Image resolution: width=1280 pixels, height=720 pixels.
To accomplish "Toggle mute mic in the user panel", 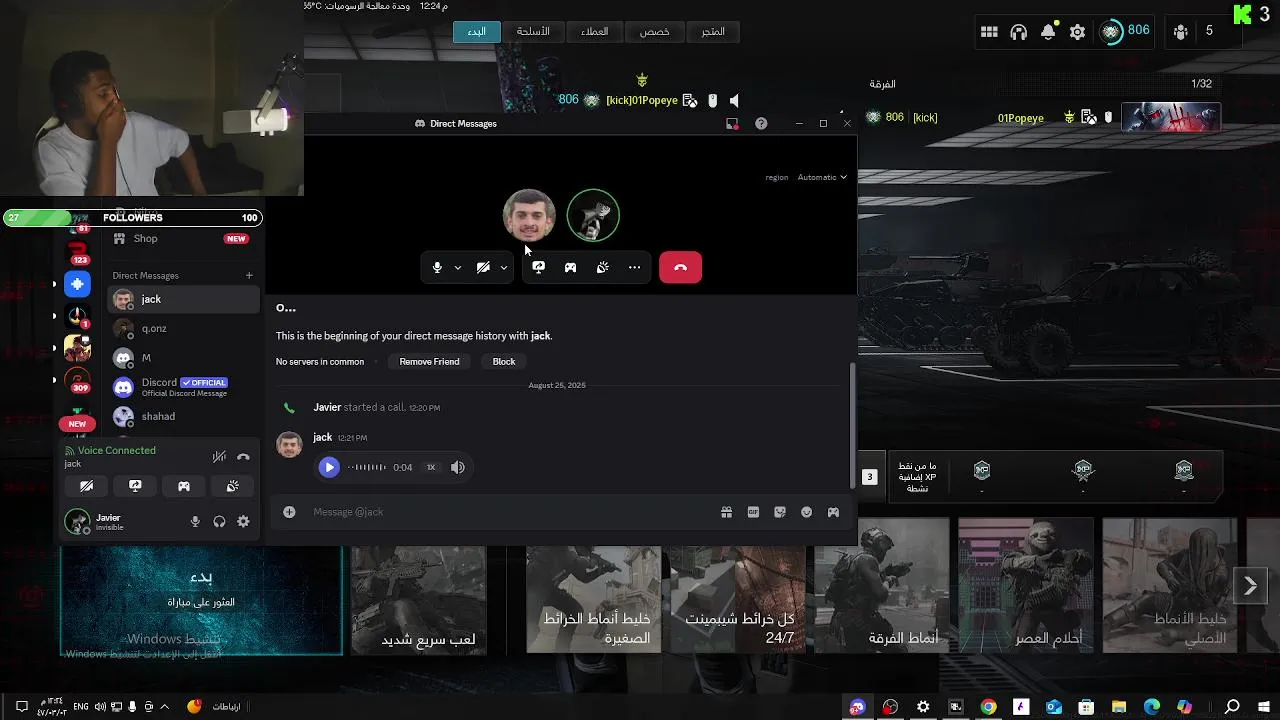I will (x=195, y=521).
